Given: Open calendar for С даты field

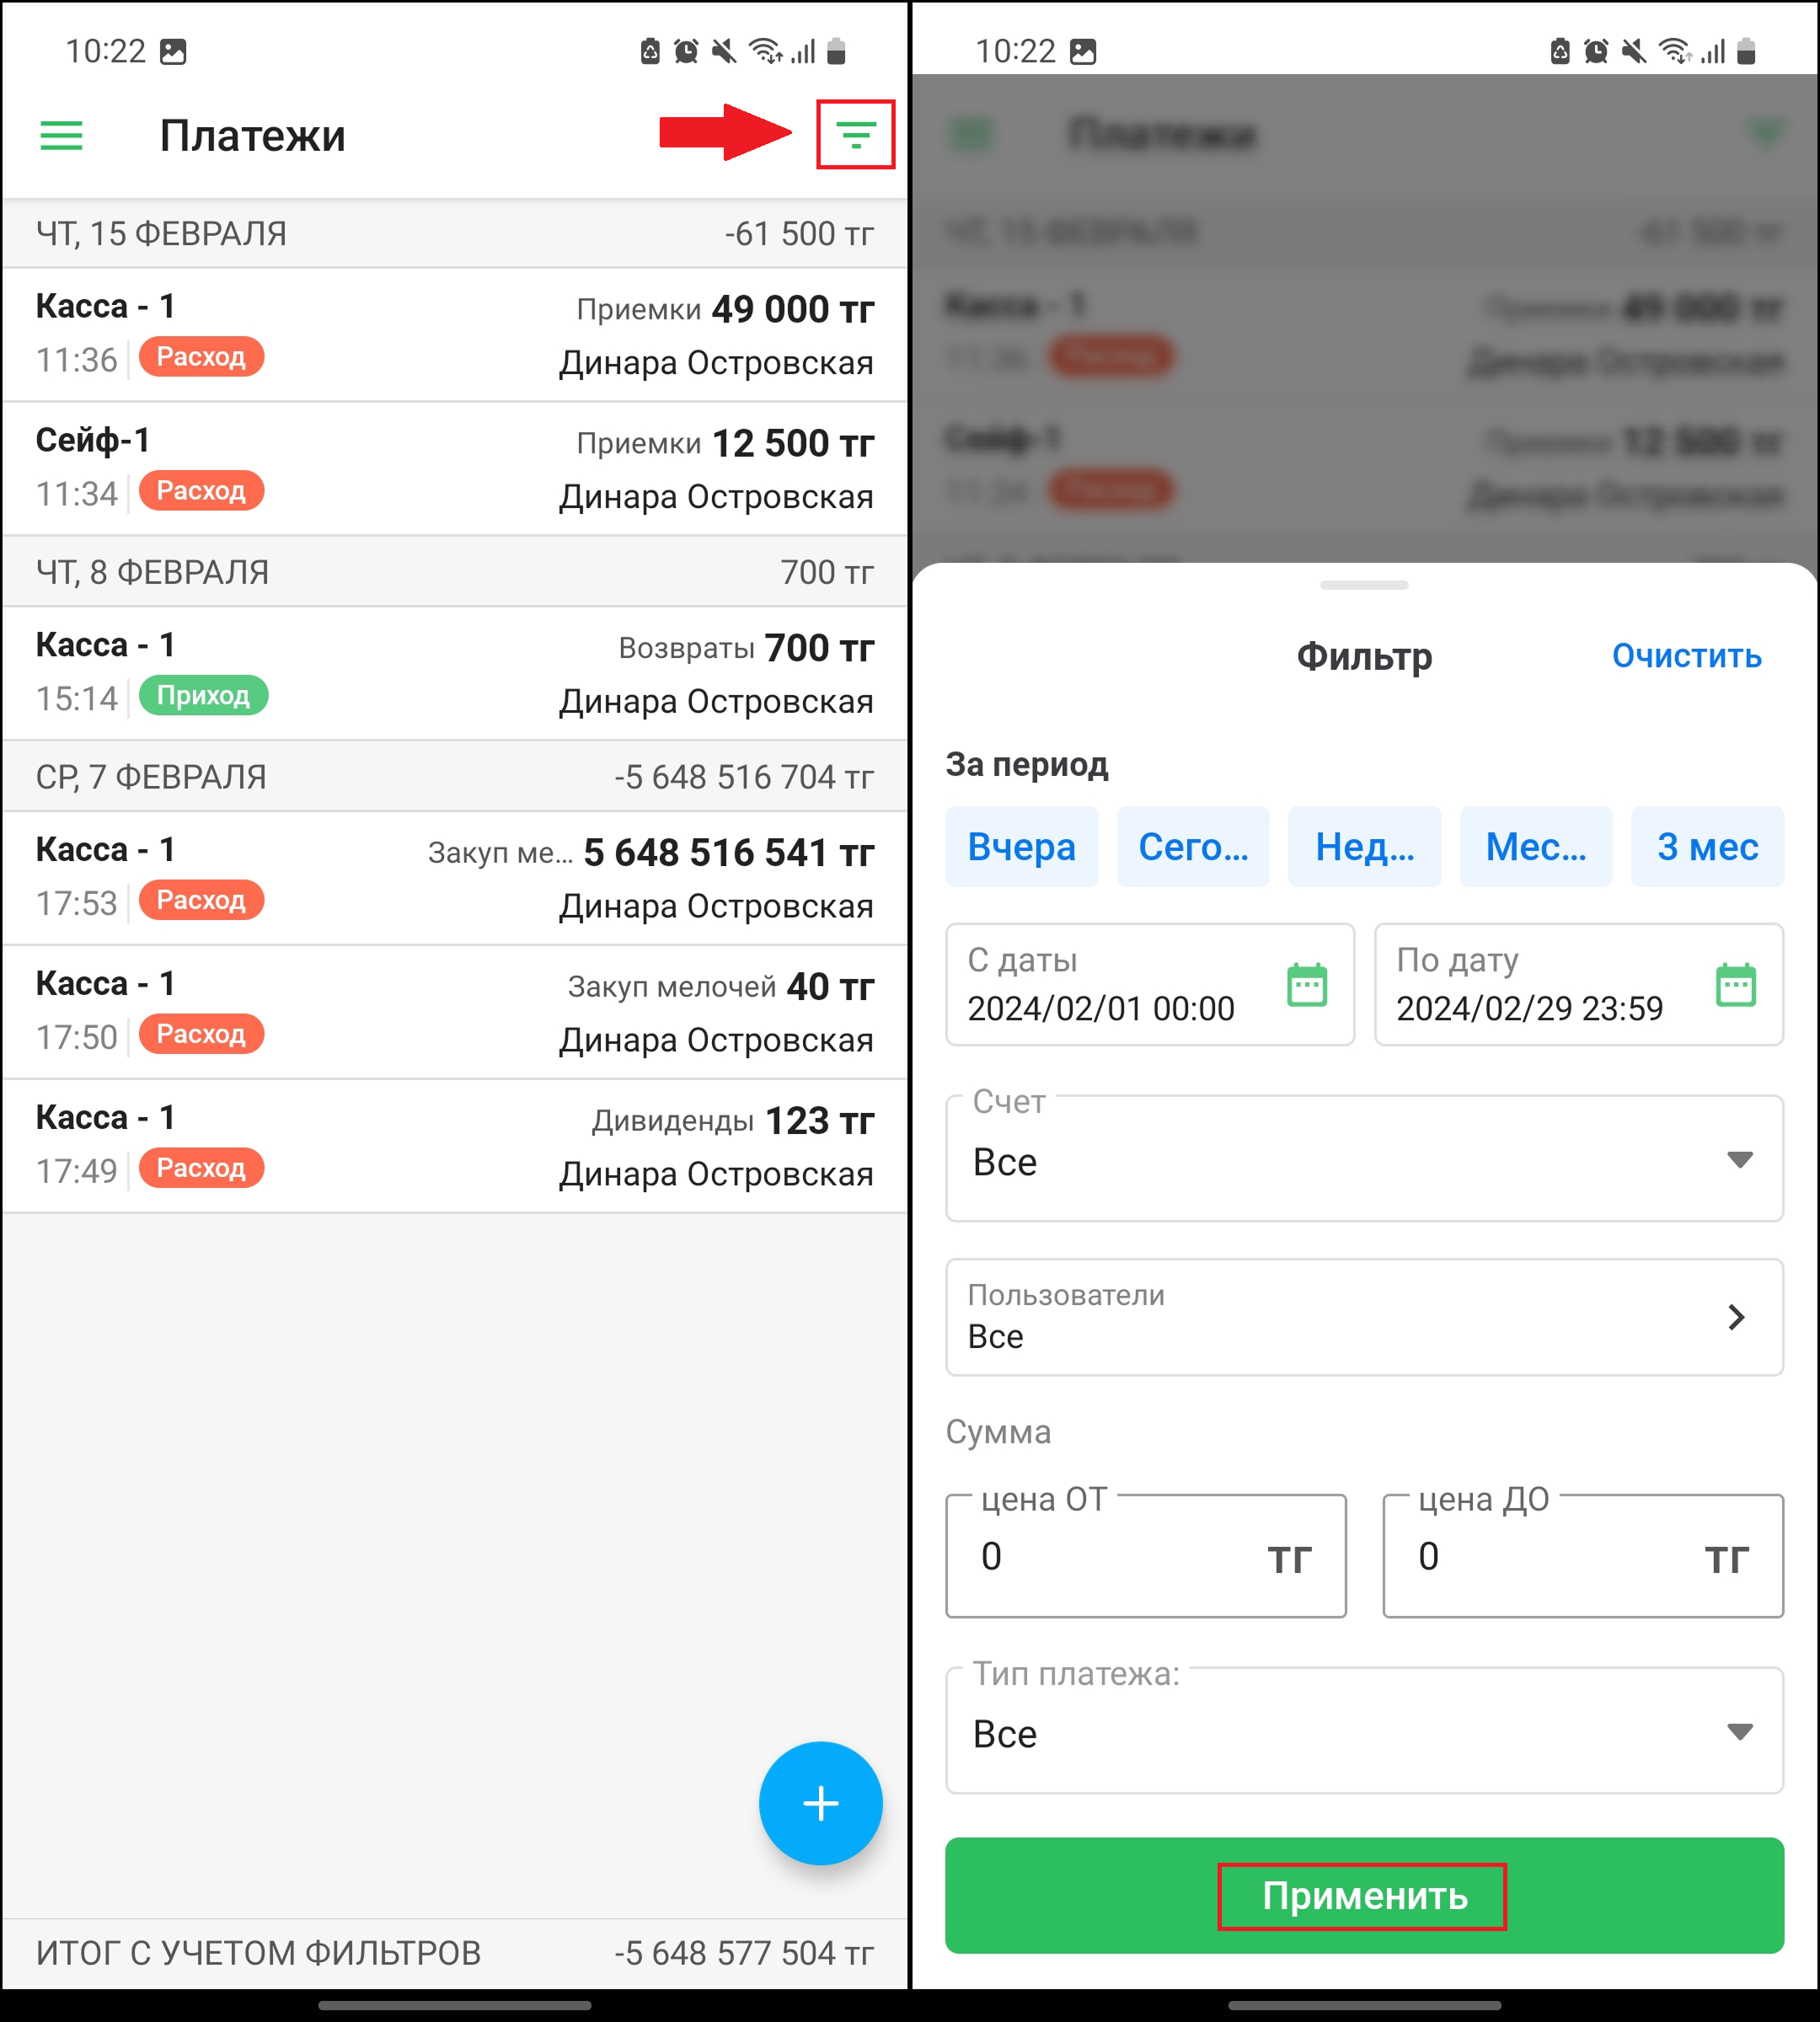Looking at the screenshot, I should tap(1306, 985).
